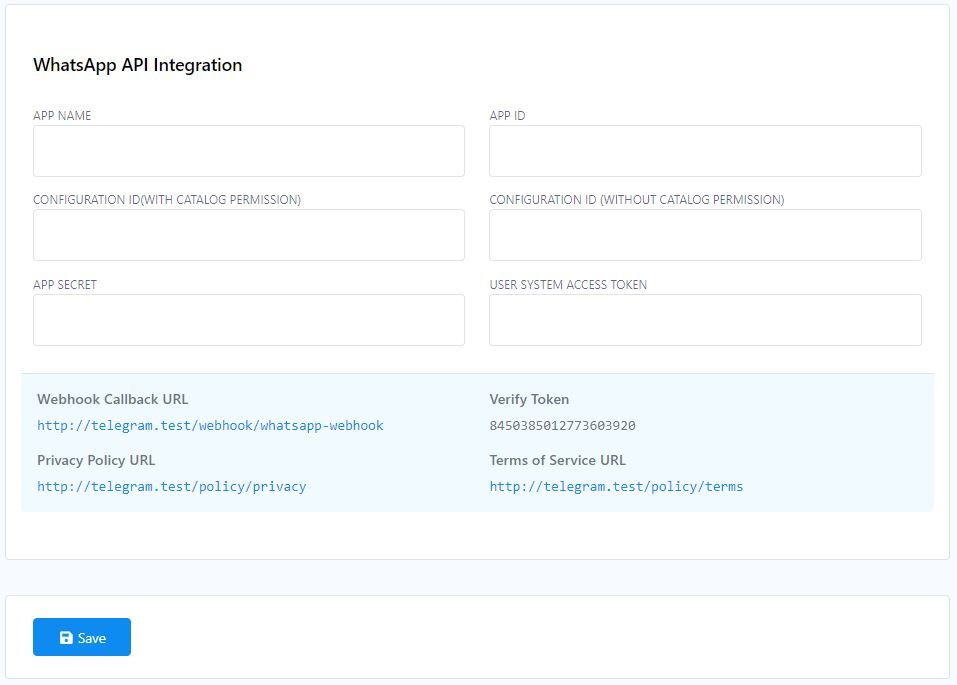957x685 pixels.
Task: Focus the App ID input field
Action: tap(706, 151)
